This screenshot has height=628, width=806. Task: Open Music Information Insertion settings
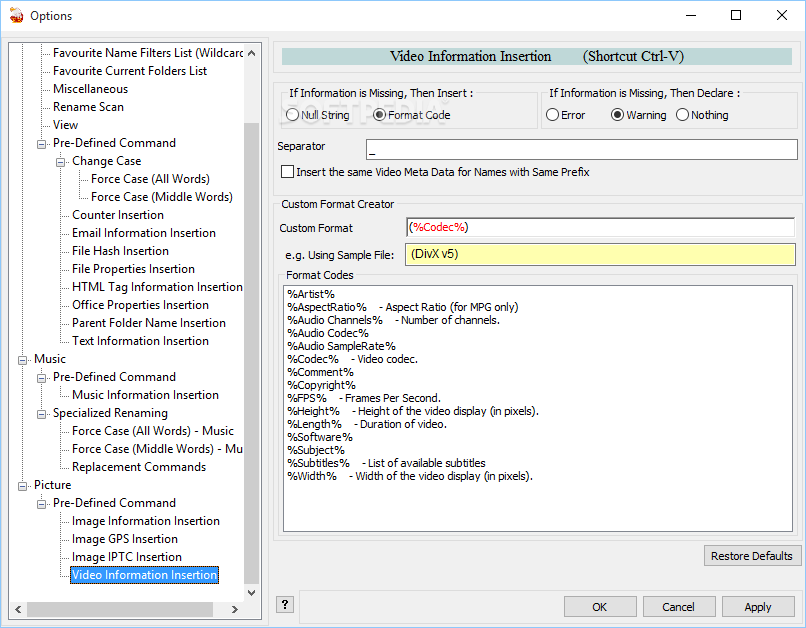(x=145, y=395)
